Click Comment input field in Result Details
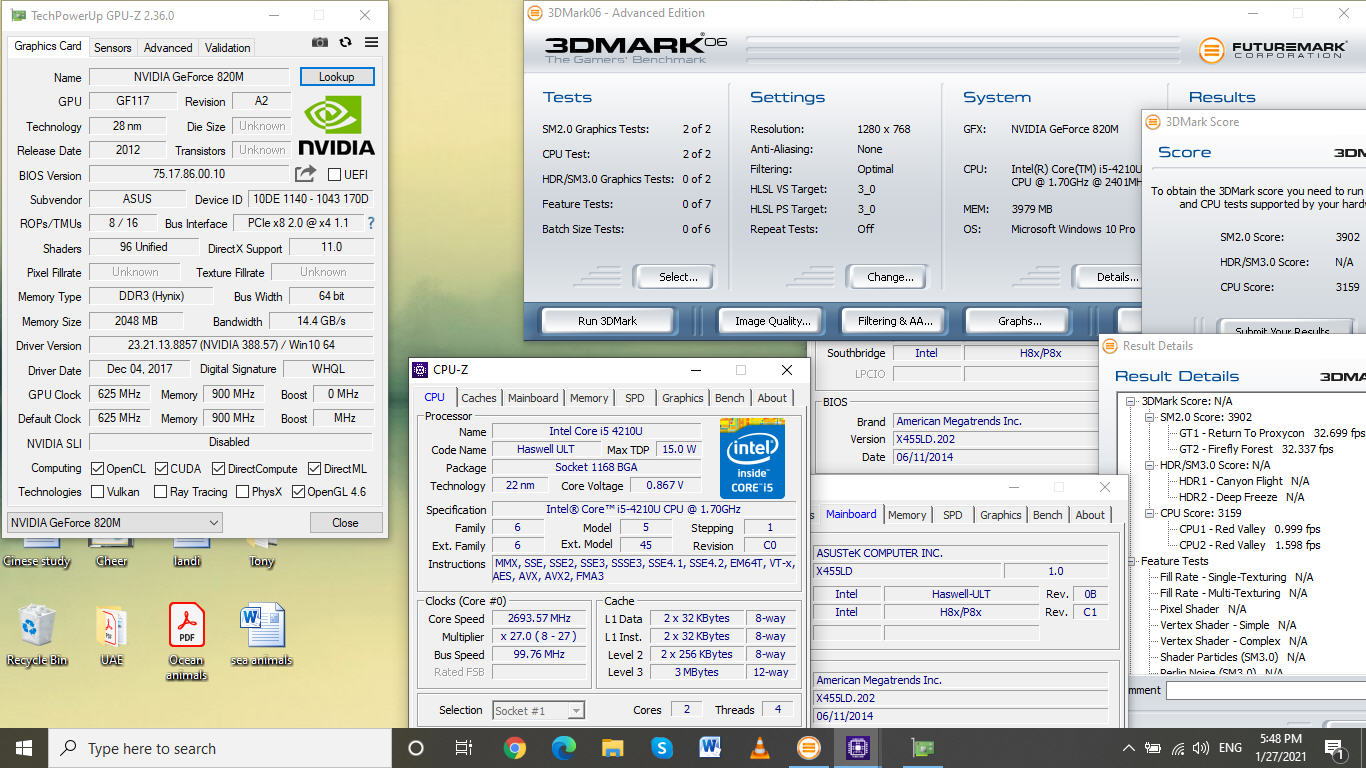This screenshot has height=768, width=1366. [x=1266, y=690]
